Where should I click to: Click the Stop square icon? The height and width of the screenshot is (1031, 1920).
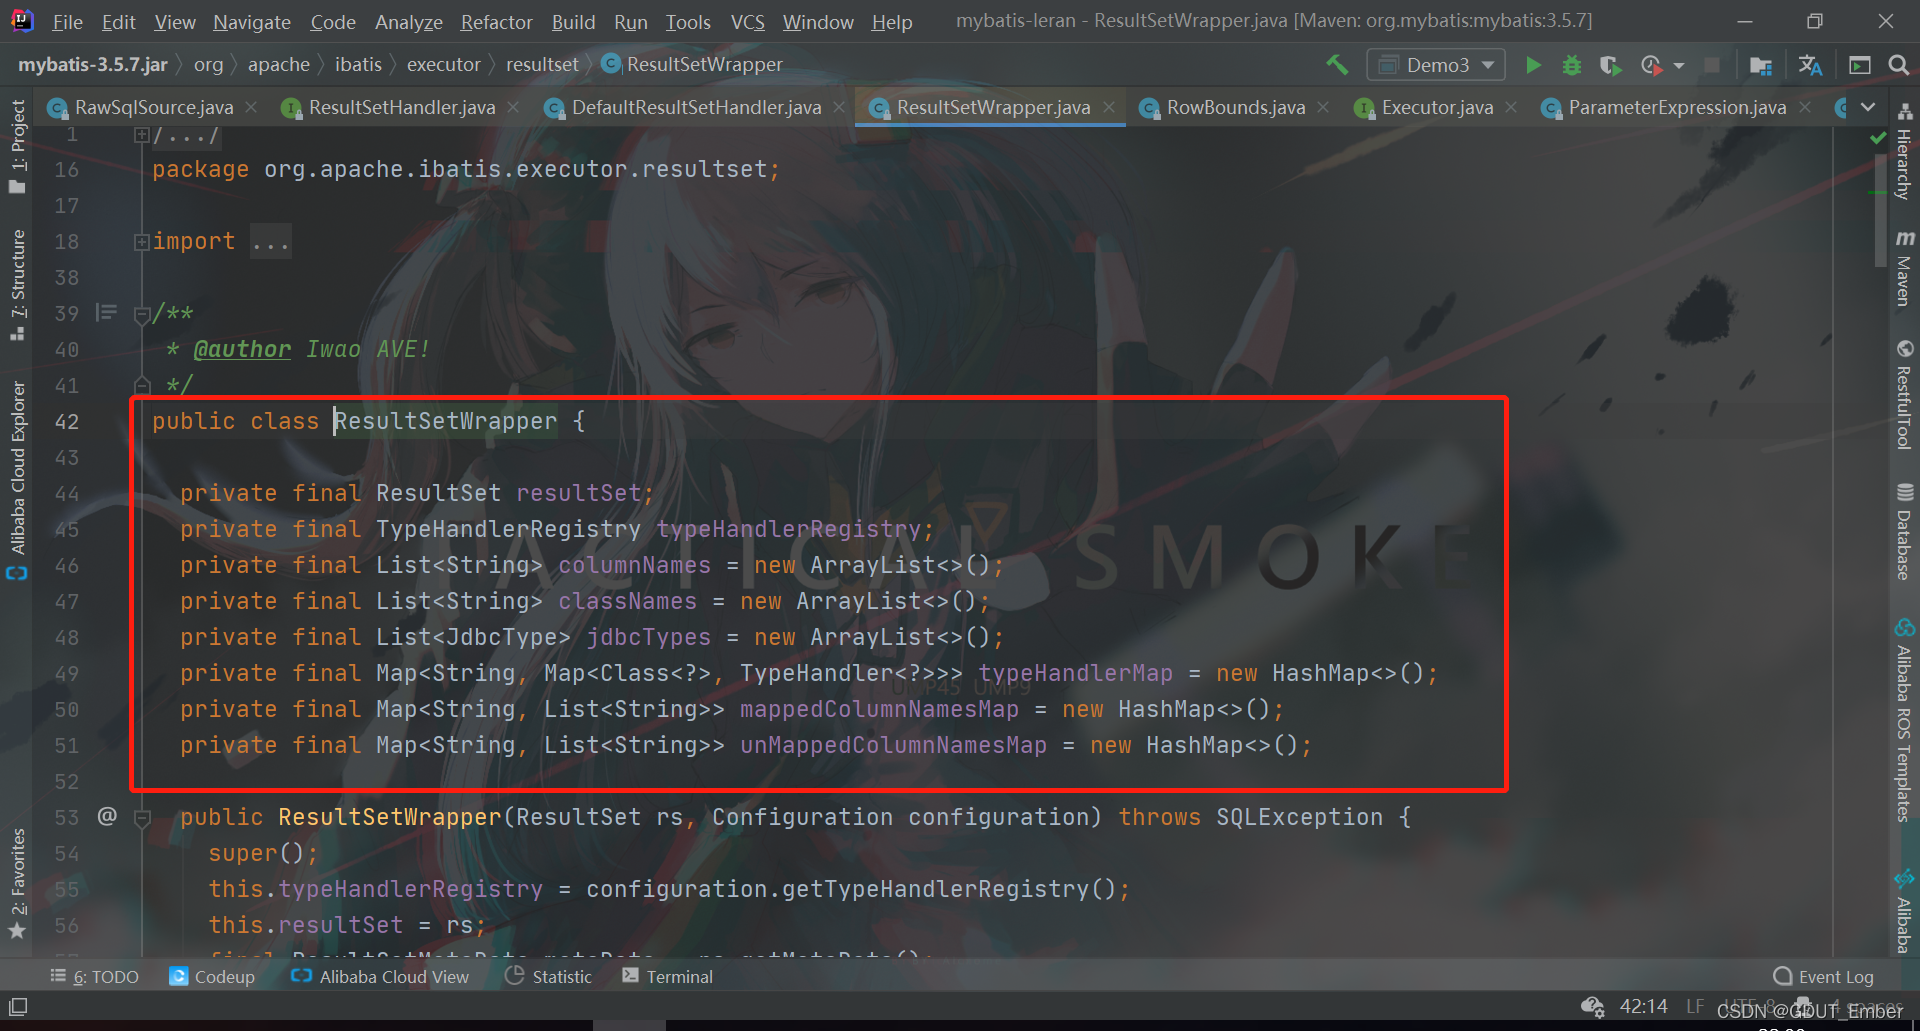coord(1712,65)
